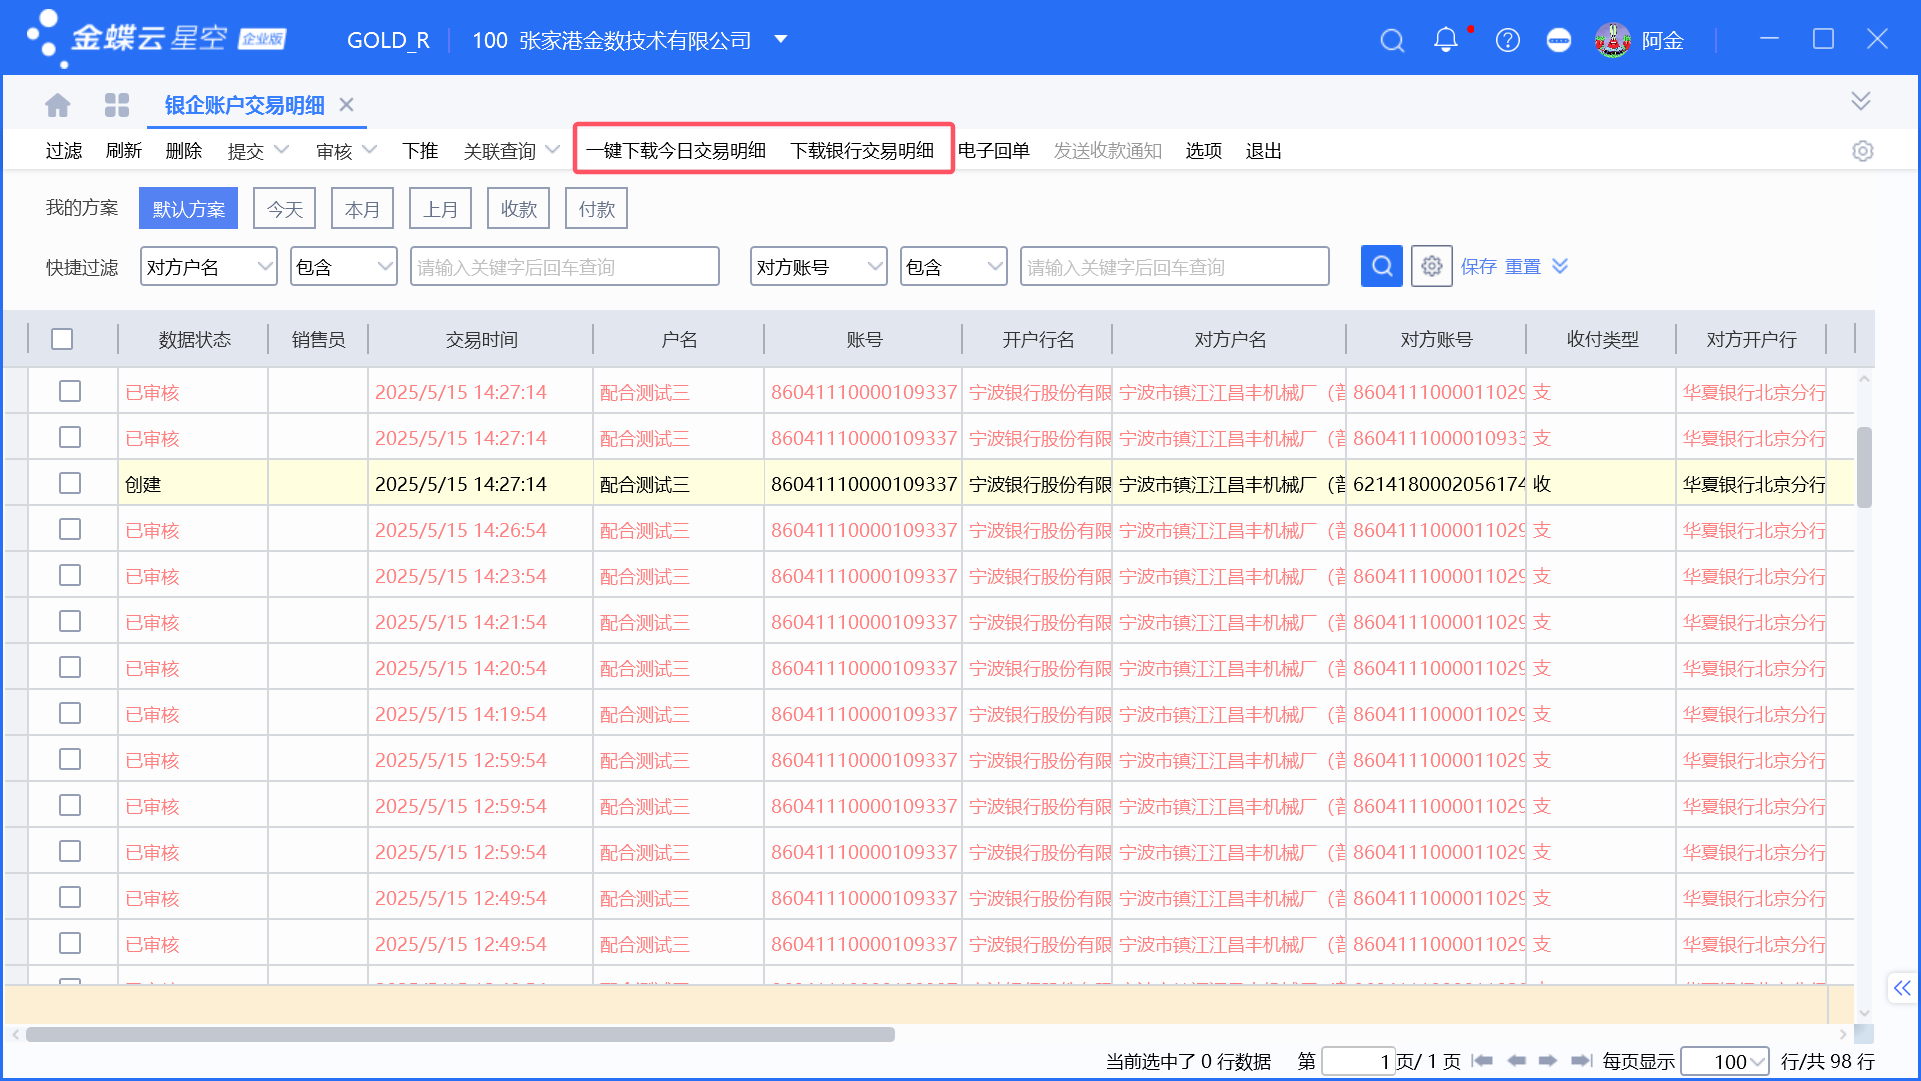Screen dimensions: 1921x1081
Task: Open the rows-per-page 100 dropdown
Action: point(1725,1061)
